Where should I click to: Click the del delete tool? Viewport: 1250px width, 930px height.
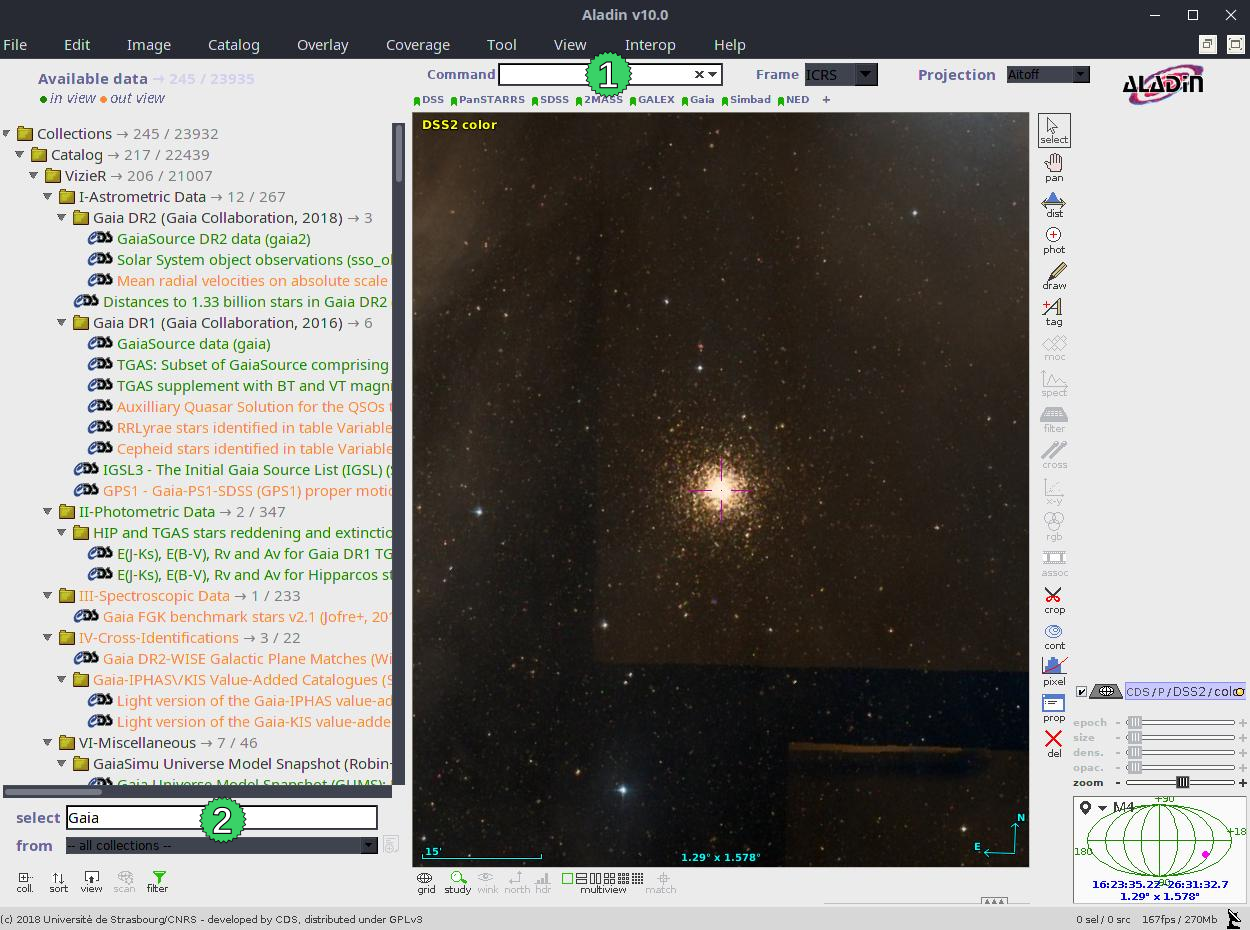coord(1054,744)
